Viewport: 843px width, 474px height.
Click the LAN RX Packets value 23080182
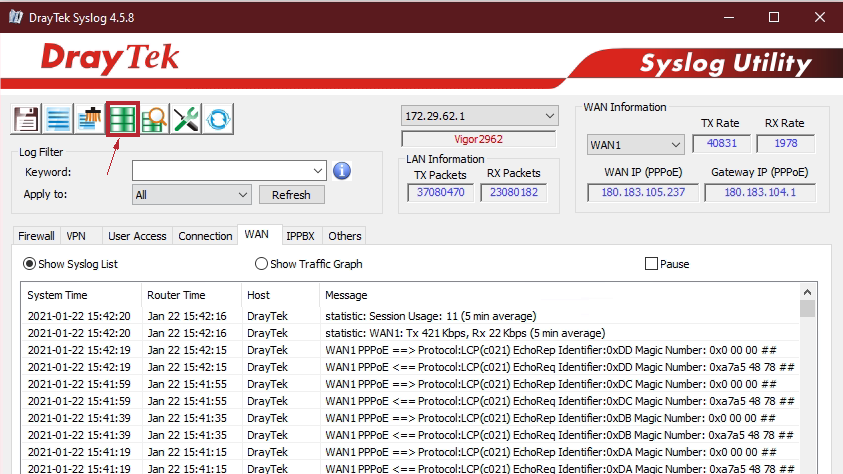513,192
